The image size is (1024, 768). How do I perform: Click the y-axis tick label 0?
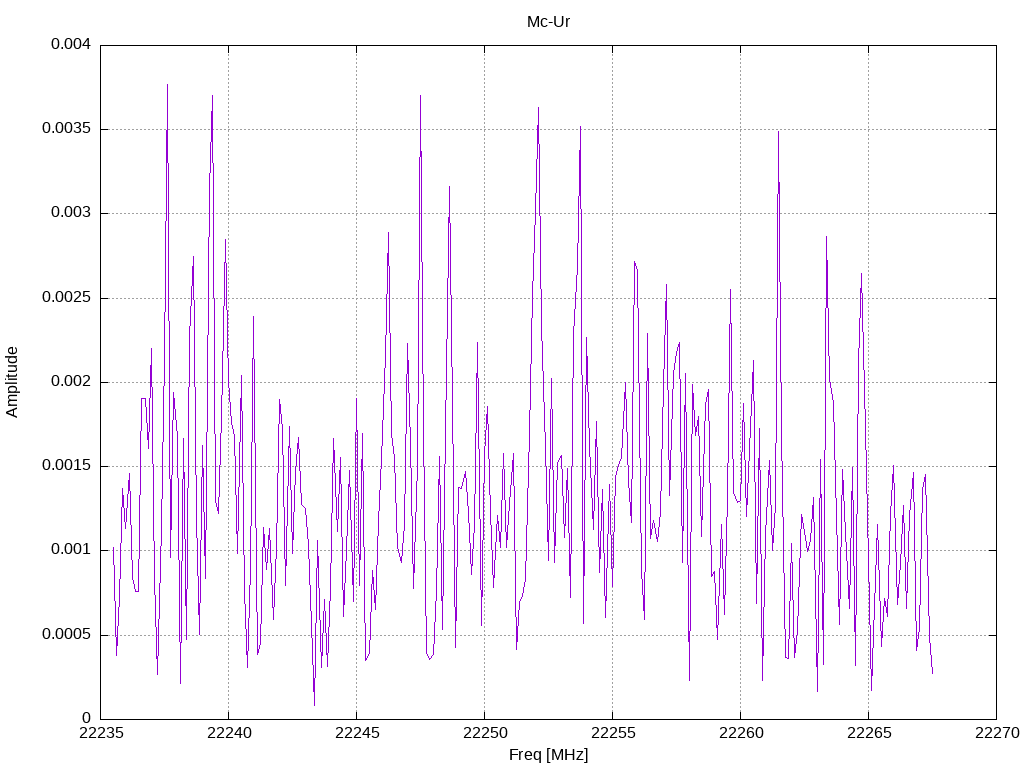(x=86, y=718)
